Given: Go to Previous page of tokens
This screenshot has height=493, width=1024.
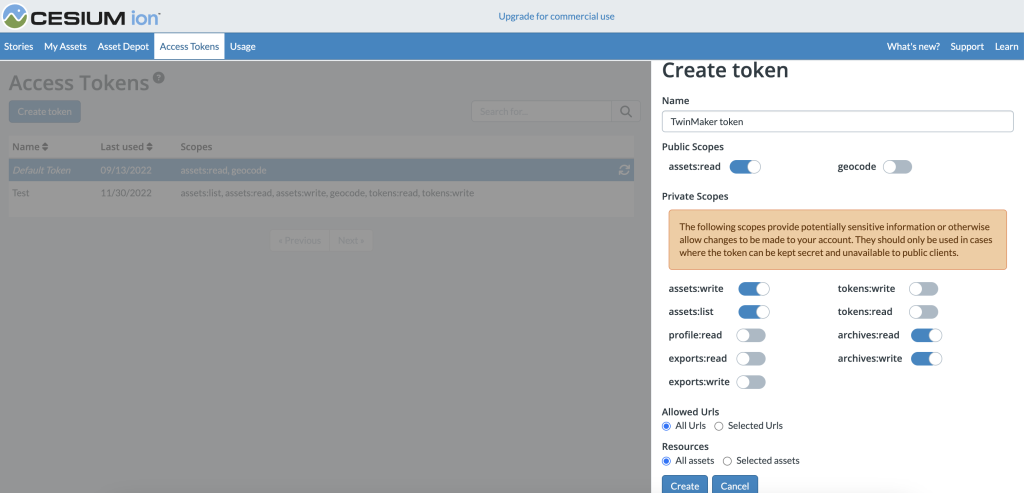Looking at the screenshot, I should click(300, 240).
